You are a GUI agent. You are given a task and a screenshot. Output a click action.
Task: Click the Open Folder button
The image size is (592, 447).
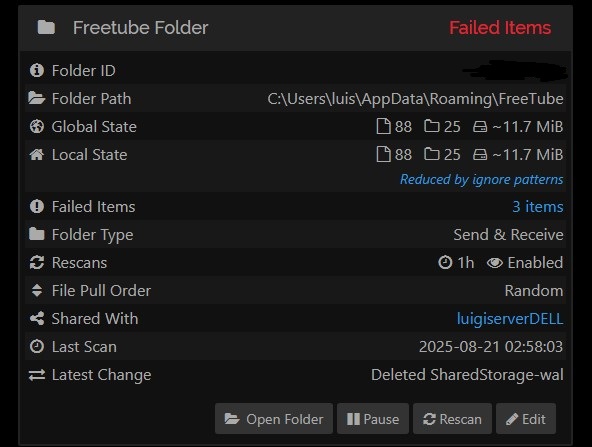click(274, 419)
